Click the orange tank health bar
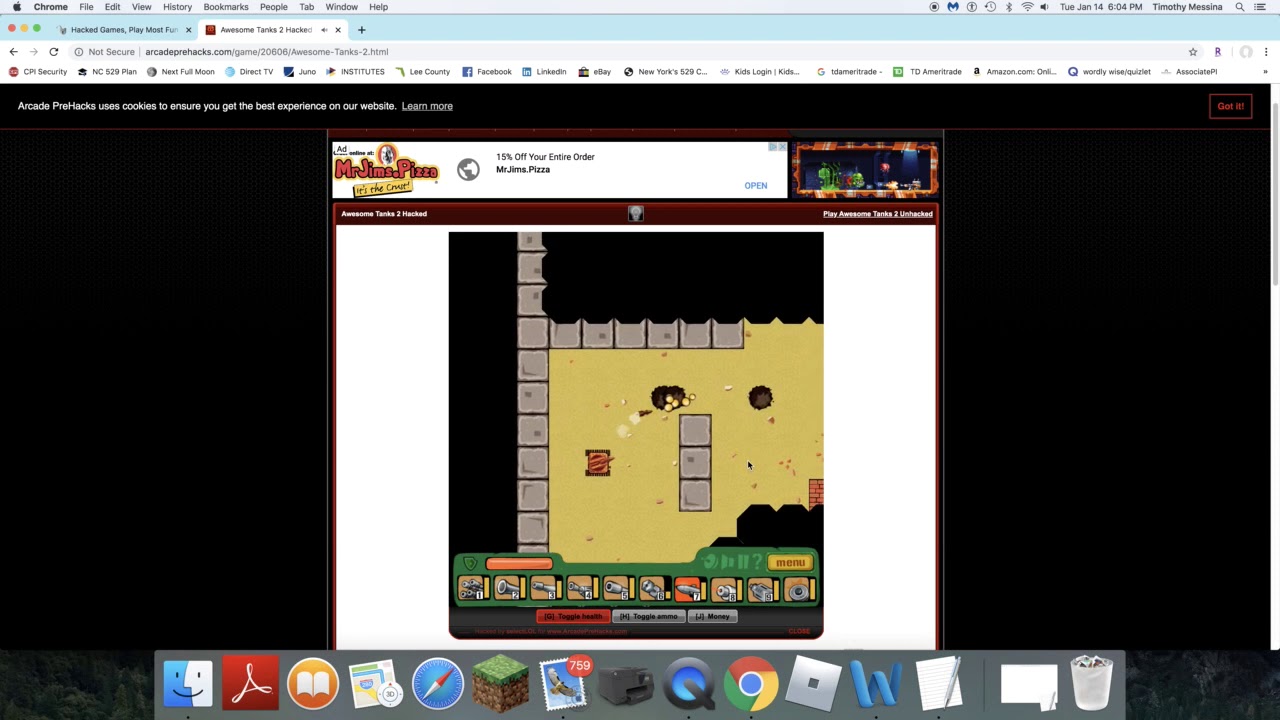The height and width of the screenshot is (720, 1280). coord(519,563)
